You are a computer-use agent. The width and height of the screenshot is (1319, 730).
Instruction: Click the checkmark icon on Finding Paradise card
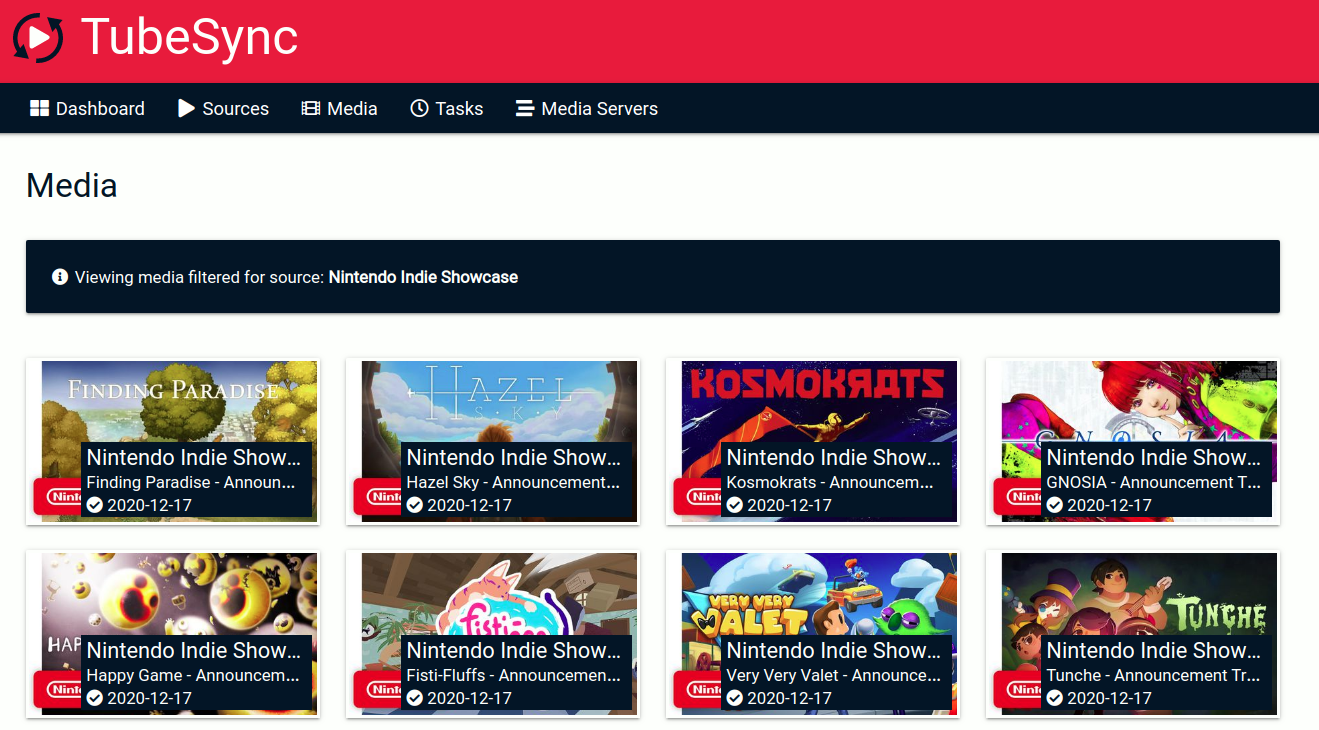(95, 505)
